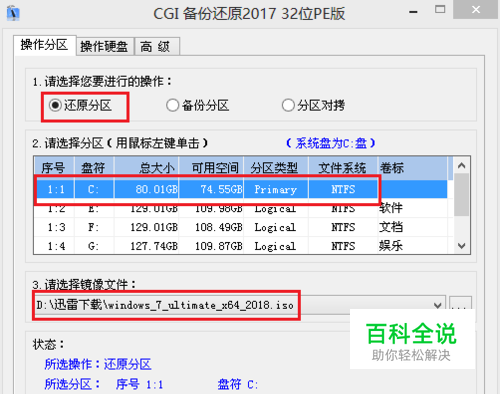Screen dimensions: 500x394
Task: Open the 高 级 tab
Action: coord(156,47)
